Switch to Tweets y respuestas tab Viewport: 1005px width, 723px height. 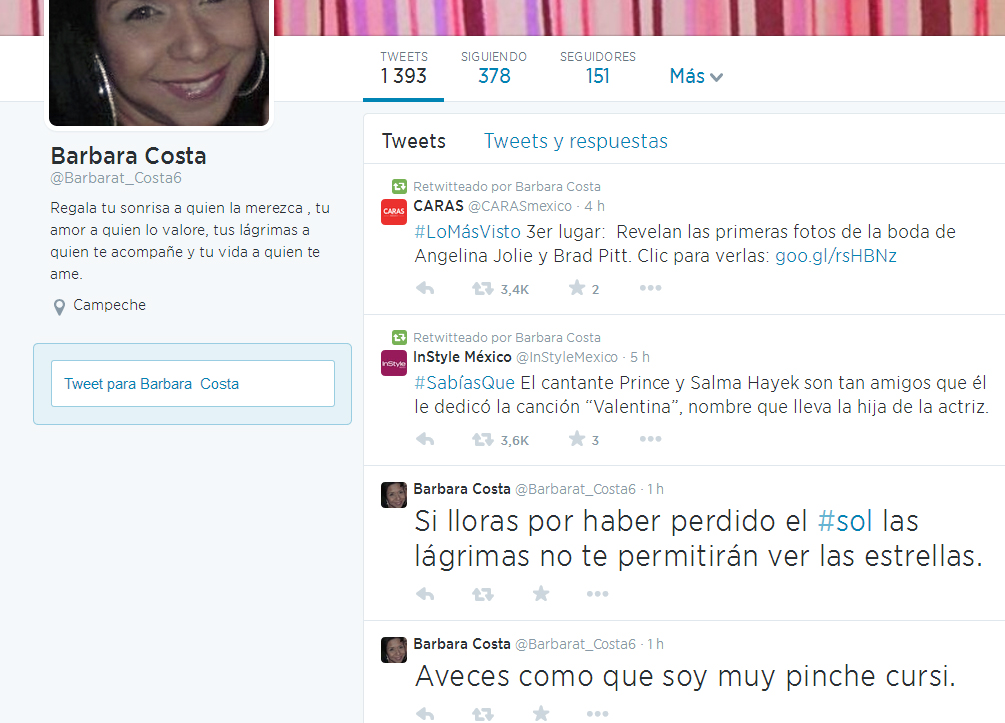(x=575, y=141)
